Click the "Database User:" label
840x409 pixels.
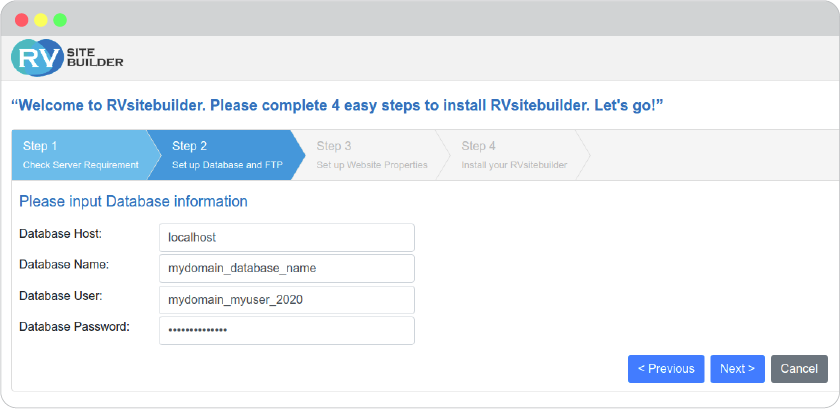tap(61, 295)
